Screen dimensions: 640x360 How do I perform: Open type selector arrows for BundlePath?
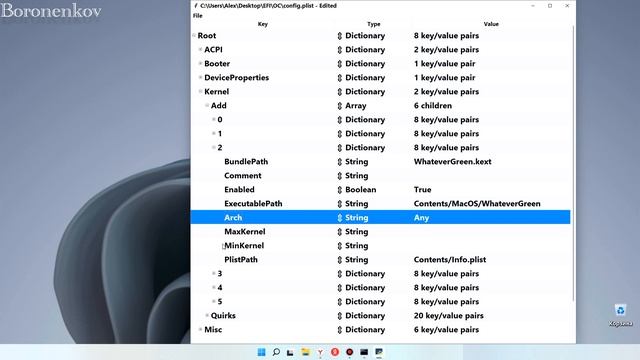340,162
